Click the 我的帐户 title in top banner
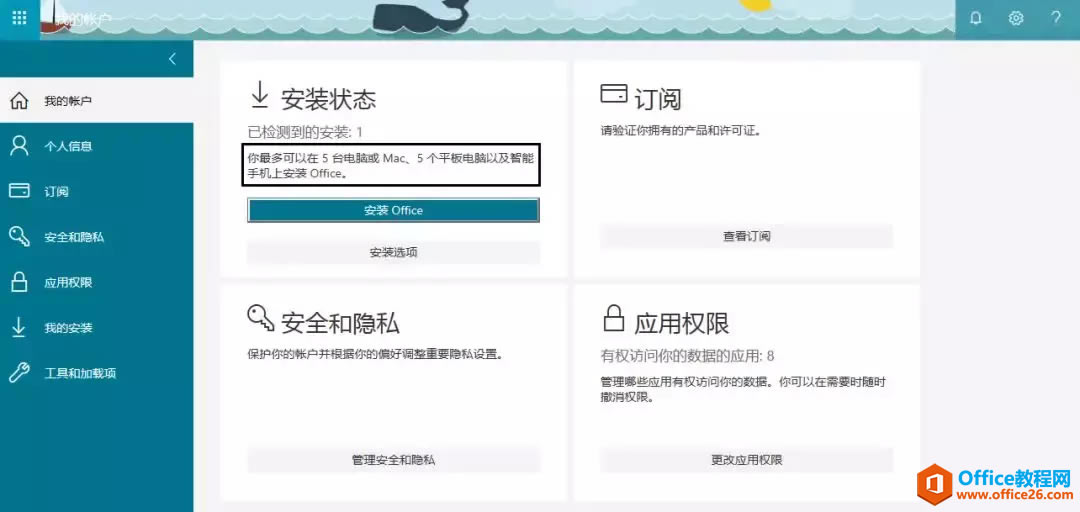The image size is (1080, 512). 83,20
